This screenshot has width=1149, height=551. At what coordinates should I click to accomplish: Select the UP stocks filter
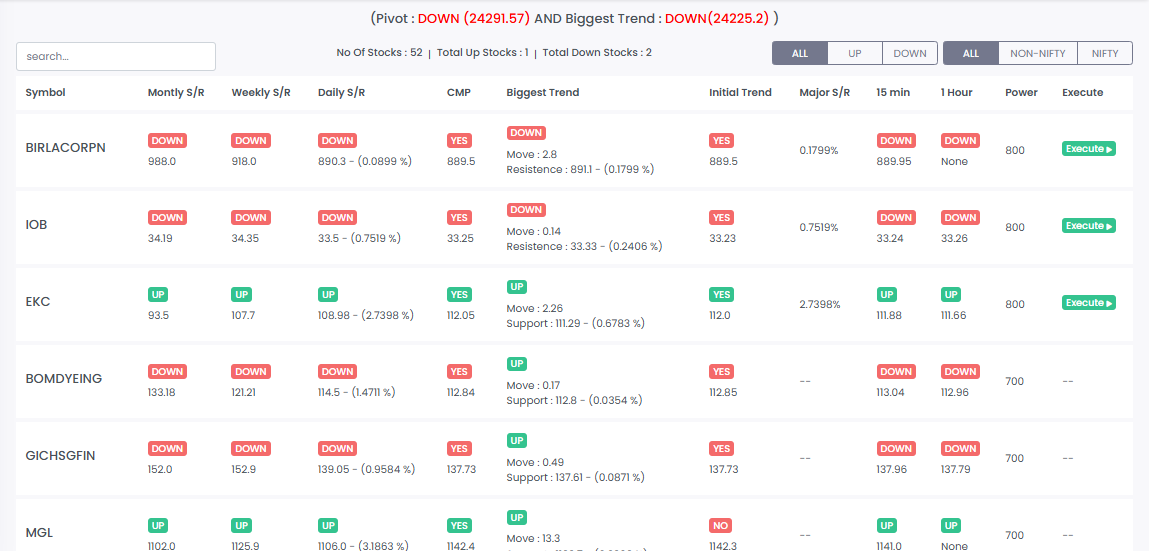point(854,53)
